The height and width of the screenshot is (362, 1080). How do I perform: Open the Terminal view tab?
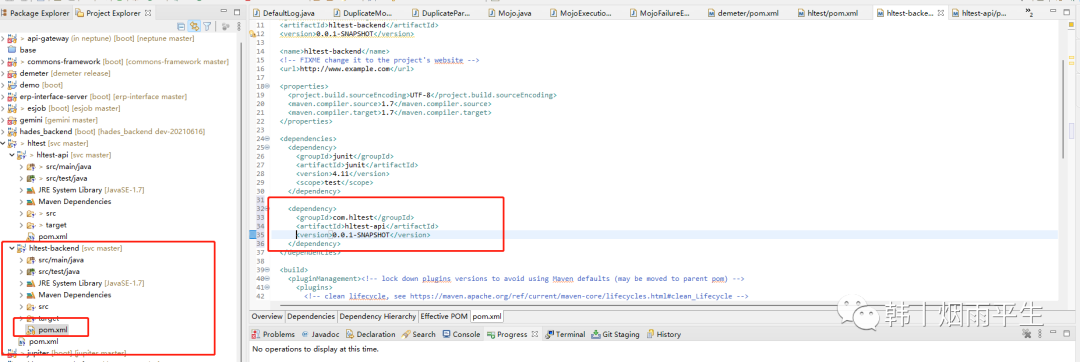(x=565, y=334)
